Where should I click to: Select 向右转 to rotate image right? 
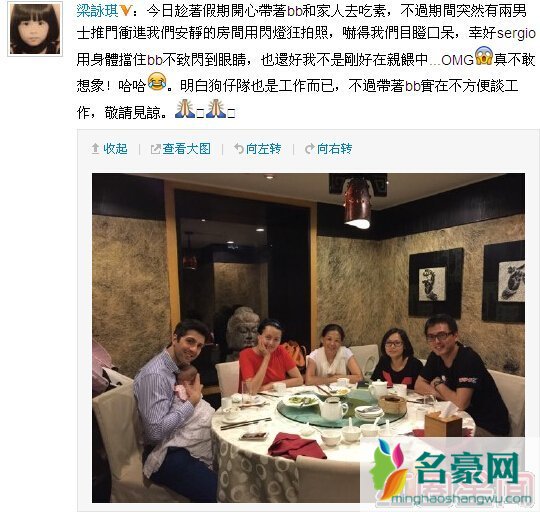point(334,149)
